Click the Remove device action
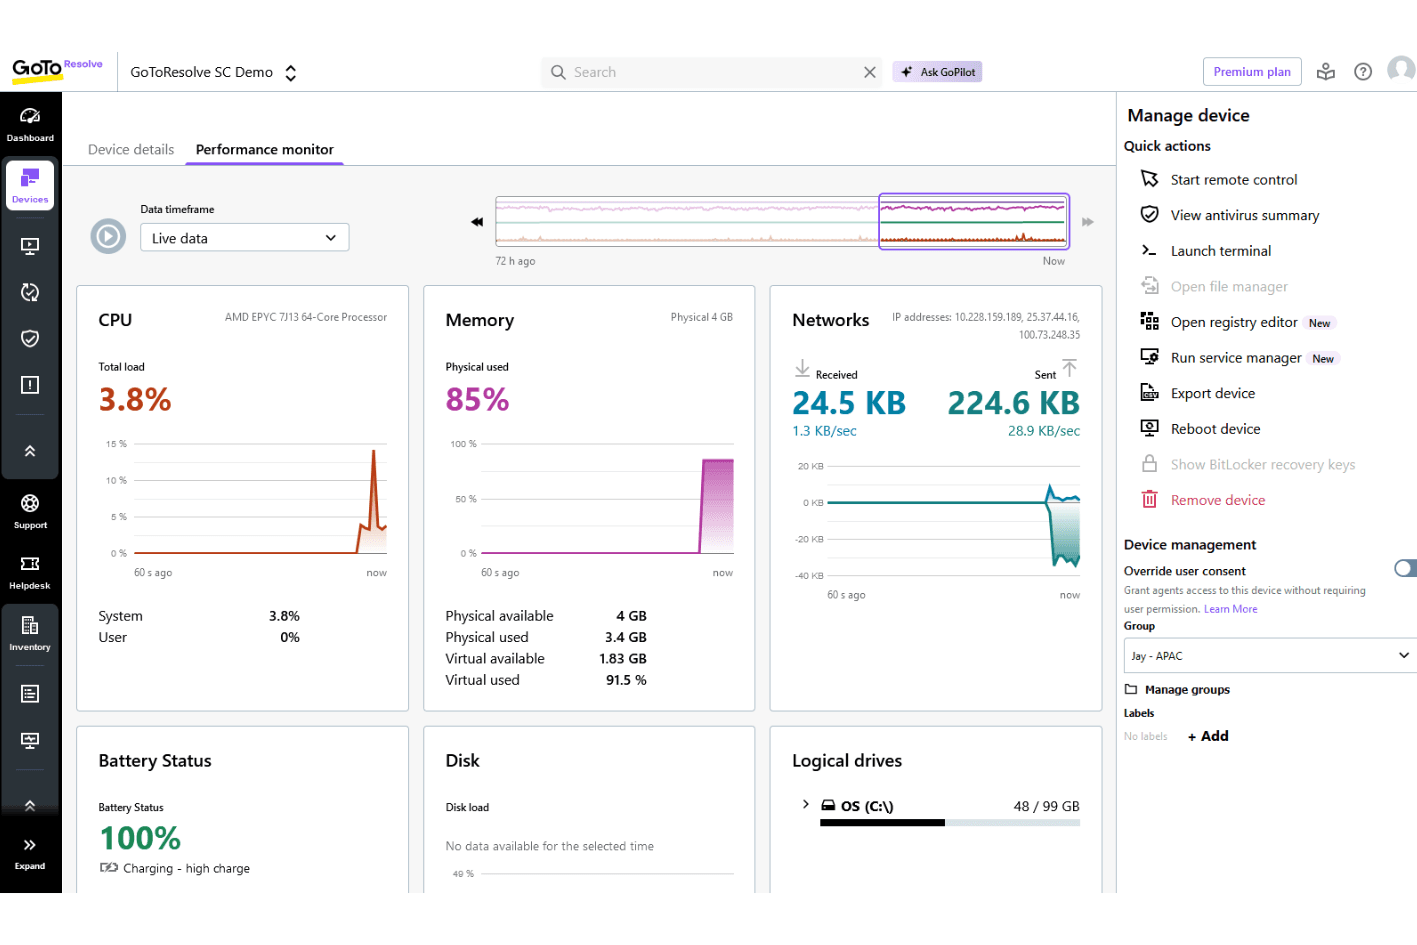The height and width of the screenshot is (945, 1417). pyautogui.click(x=1218, y=500)
